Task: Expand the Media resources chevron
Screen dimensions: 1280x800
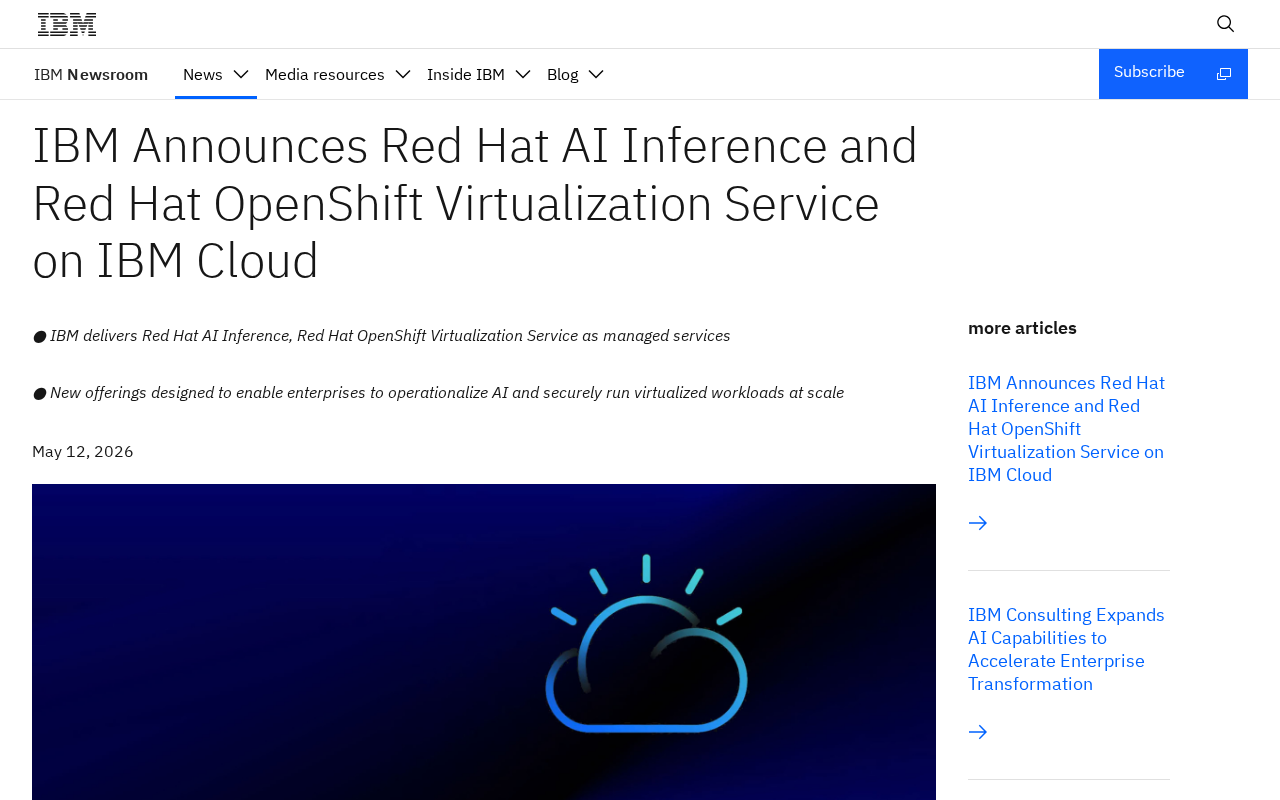Action: tap(403, 74)
